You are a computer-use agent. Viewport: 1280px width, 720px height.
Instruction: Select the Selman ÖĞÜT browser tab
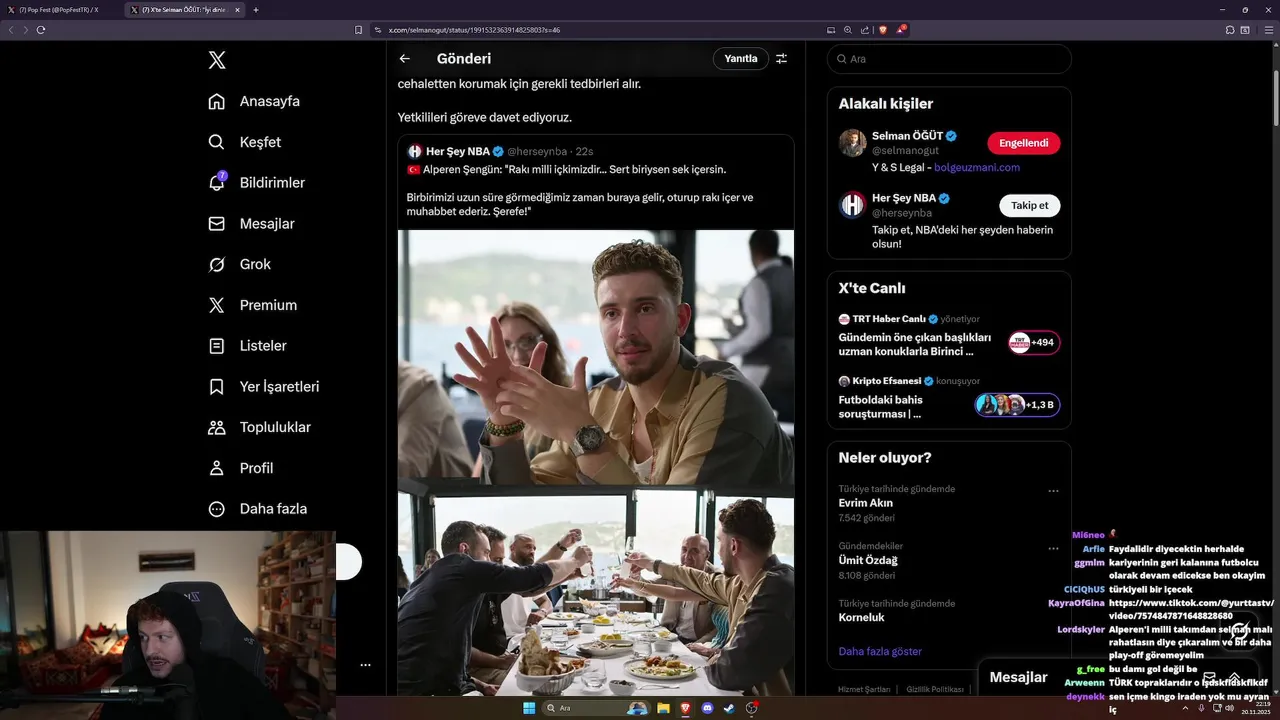[185, 9]
